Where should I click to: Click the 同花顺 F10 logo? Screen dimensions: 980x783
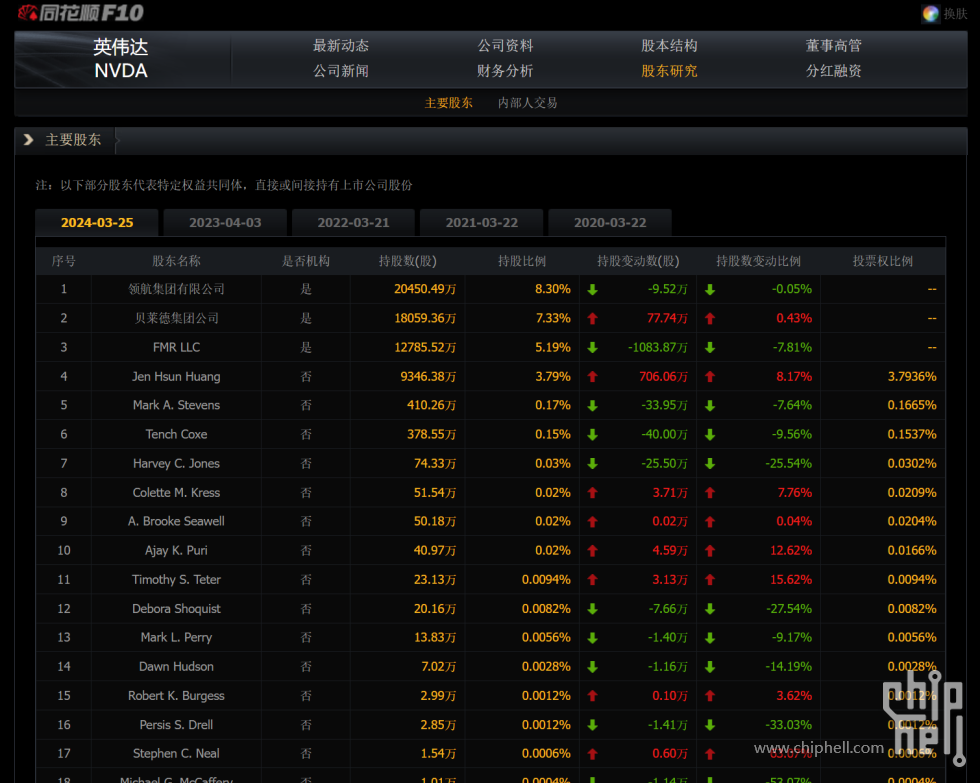pos(81,12)
